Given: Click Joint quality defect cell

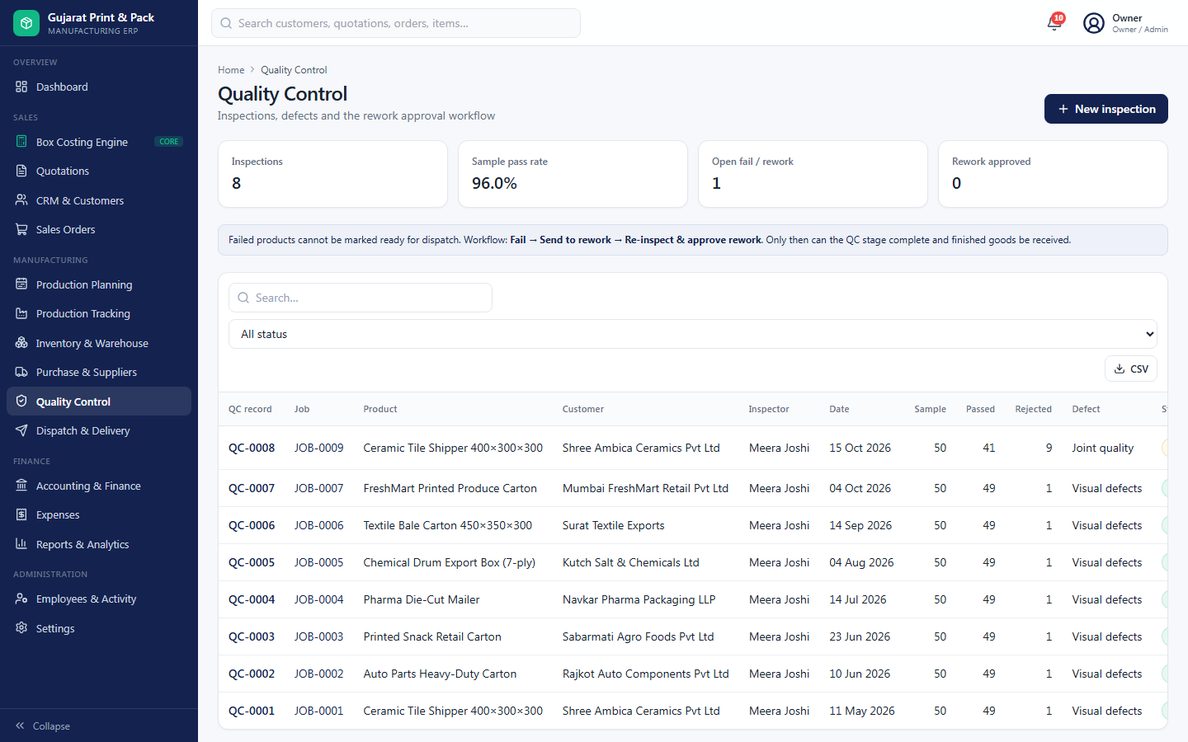Looking at the screenshot, I should point(1102,448).
